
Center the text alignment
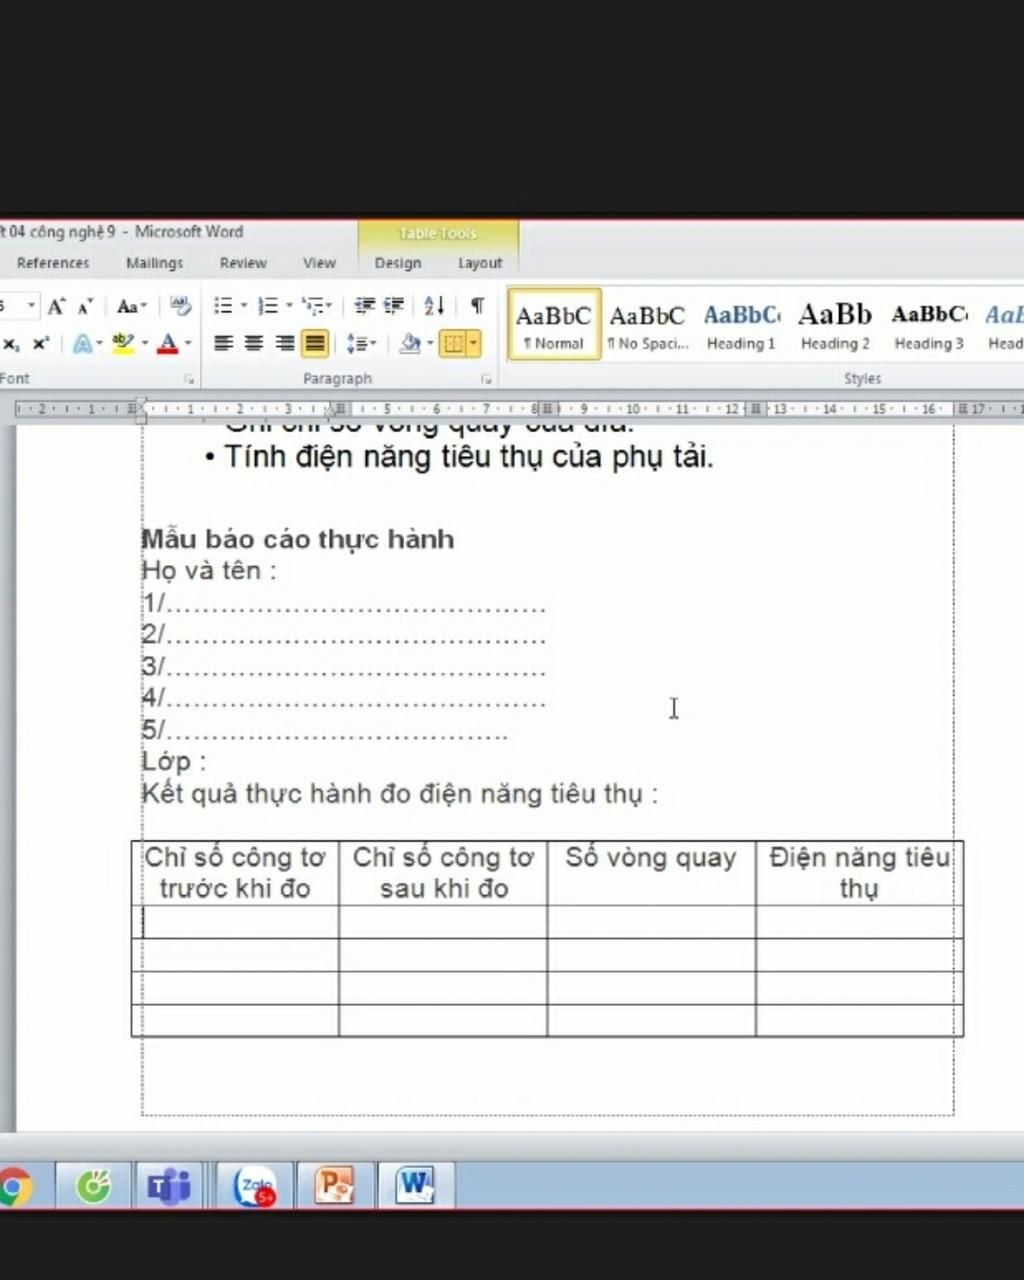point(254,344)
